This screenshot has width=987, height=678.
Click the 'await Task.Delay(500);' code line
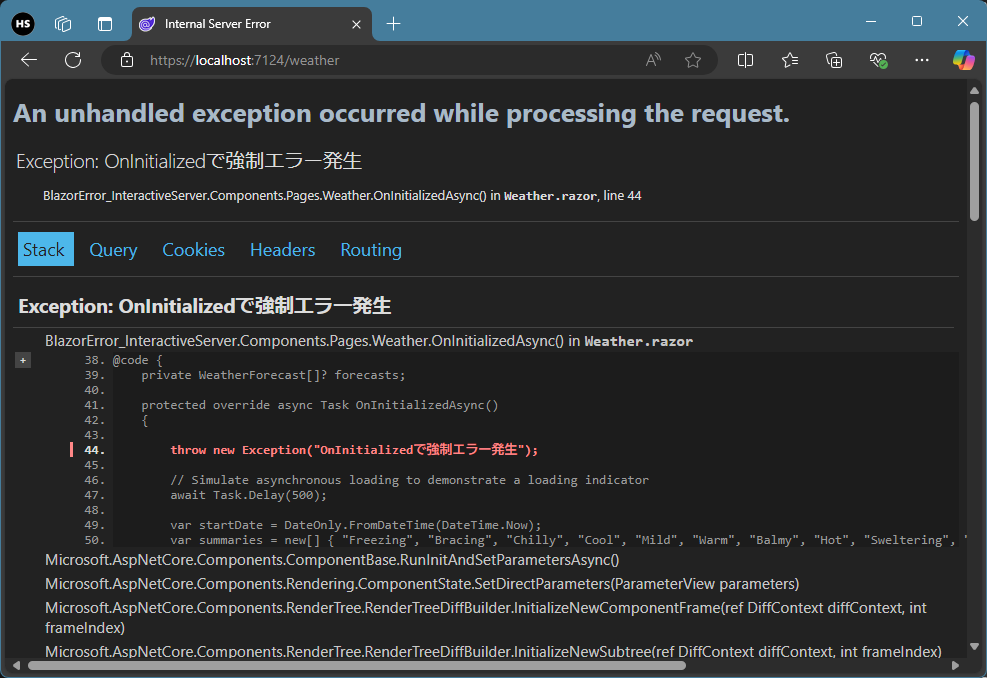point(249,495)
